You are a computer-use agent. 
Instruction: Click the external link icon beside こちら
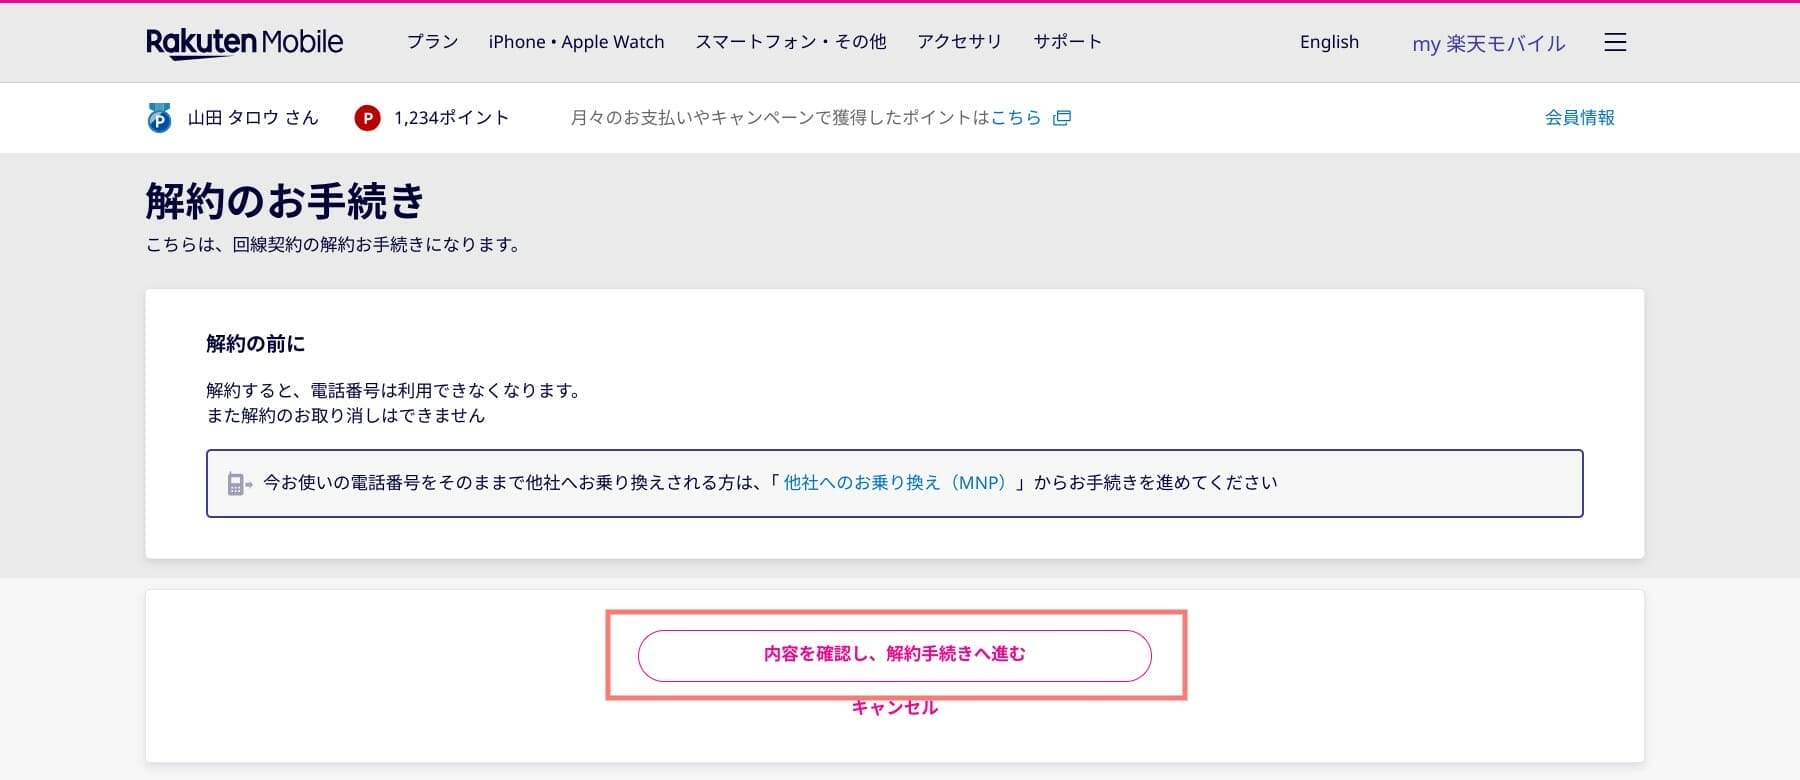(1062, 118)
